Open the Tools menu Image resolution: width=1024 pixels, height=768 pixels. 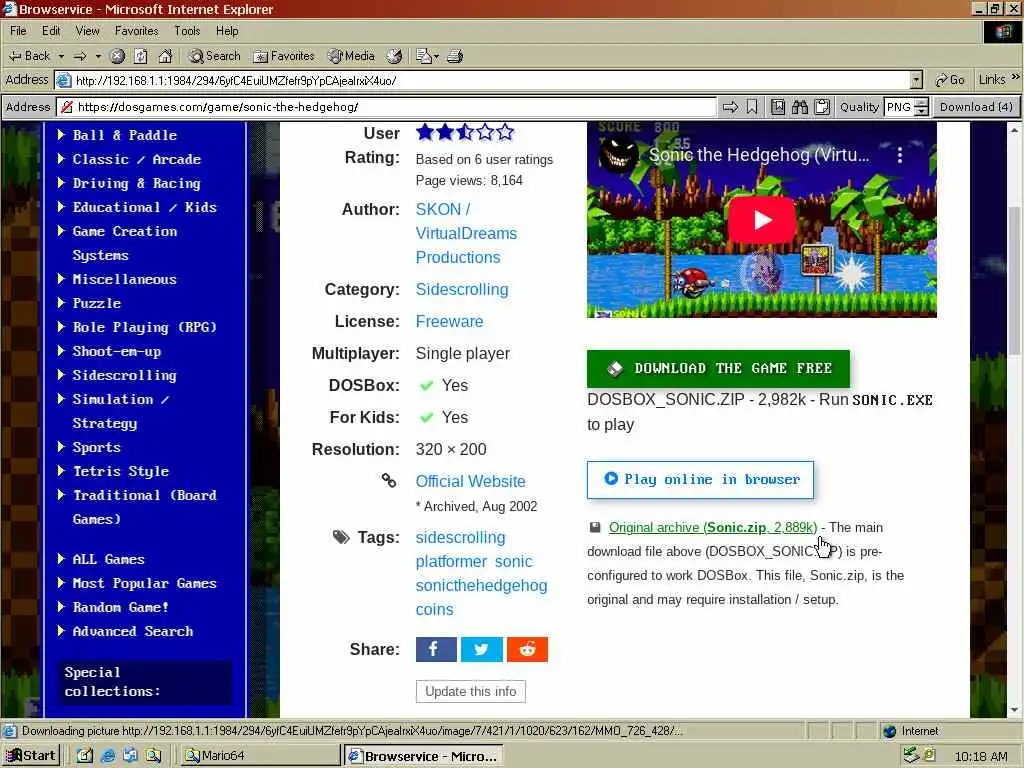187,31
